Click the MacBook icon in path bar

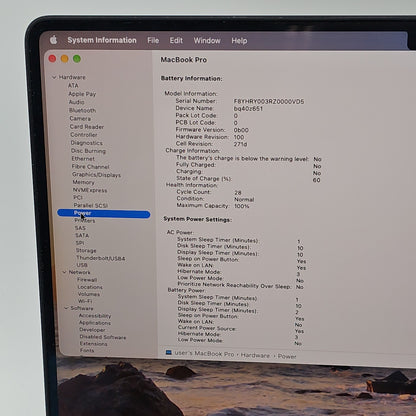(169, 353)
